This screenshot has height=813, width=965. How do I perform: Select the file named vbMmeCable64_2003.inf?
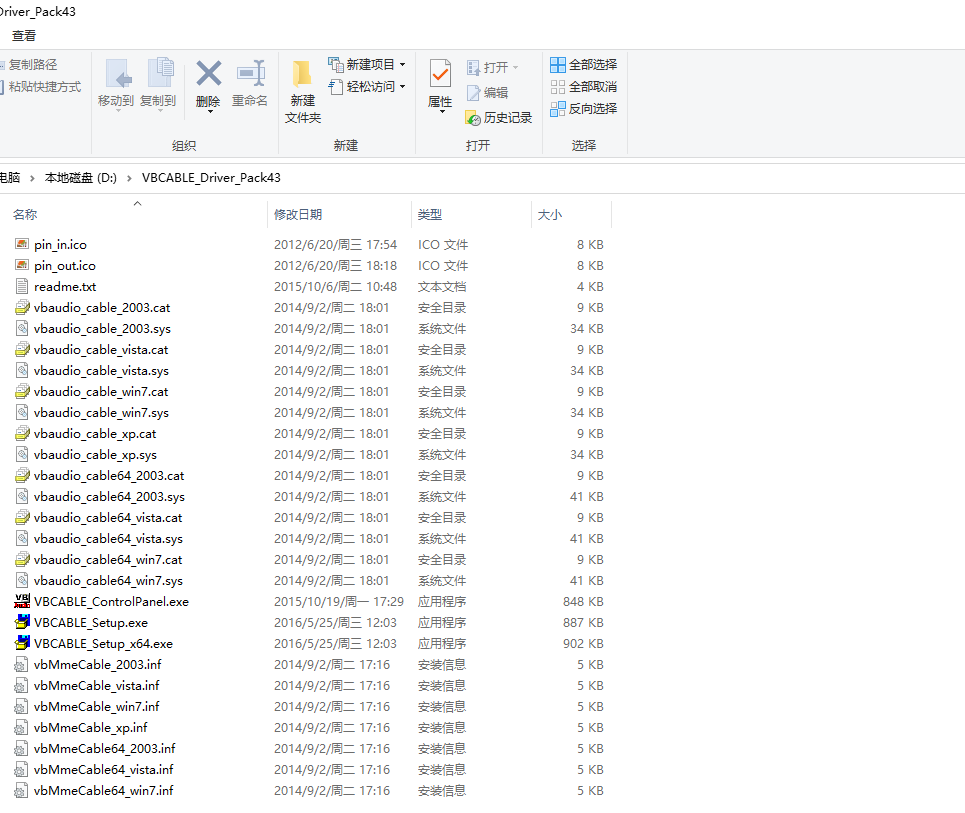tap(105, 748)
